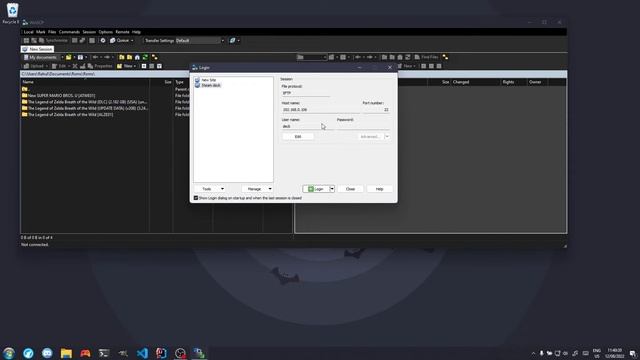Expand the Advanced dropdown arrow
Image resolution: width=640 pixels, height=360 pixels.
(x=387, y=137)
